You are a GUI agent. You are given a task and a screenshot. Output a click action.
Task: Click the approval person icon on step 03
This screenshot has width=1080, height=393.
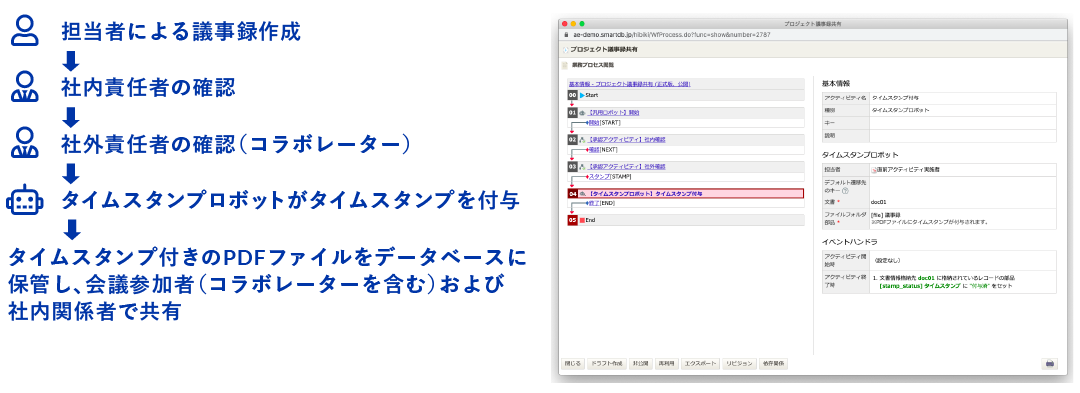[x=582, y=167]
